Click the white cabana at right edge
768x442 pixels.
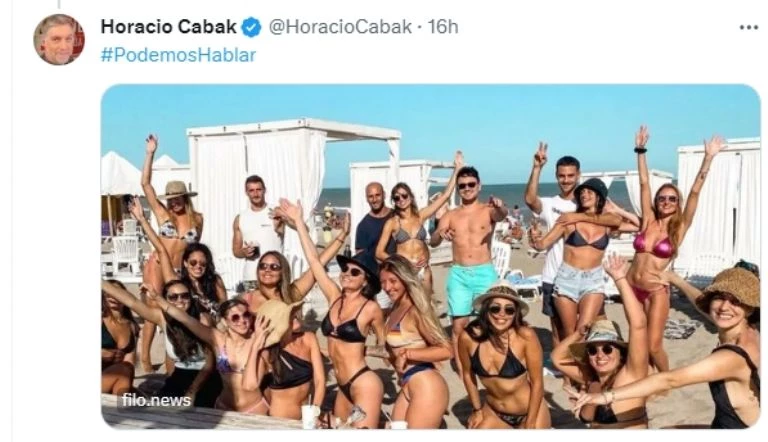(720, 206)
